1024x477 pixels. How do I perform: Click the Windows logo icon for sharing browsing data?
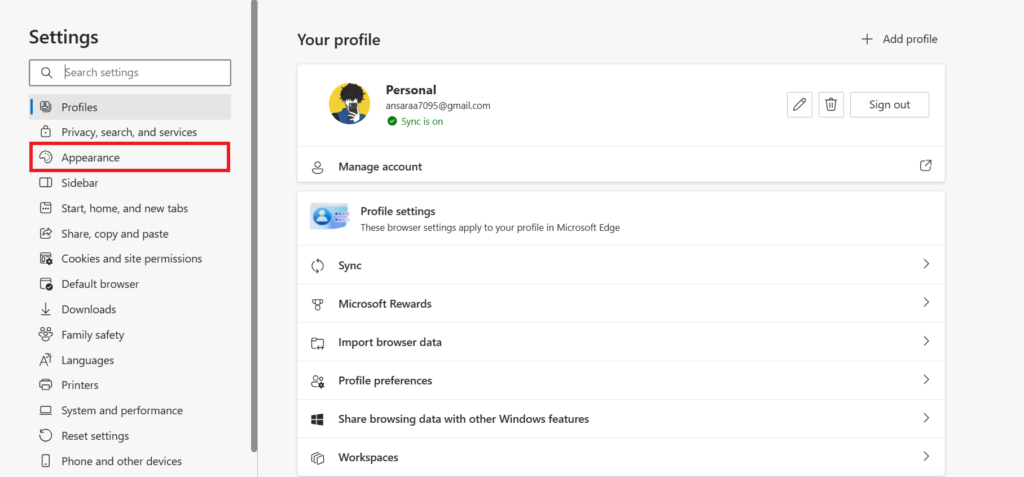coord(318,419)
